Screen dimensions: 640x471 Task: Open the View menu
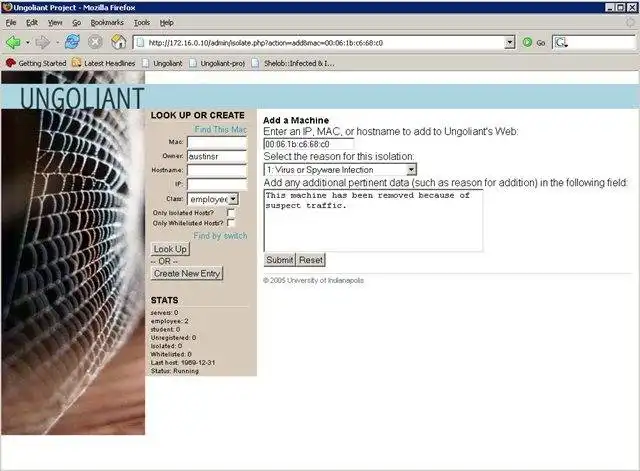point(55,23)
